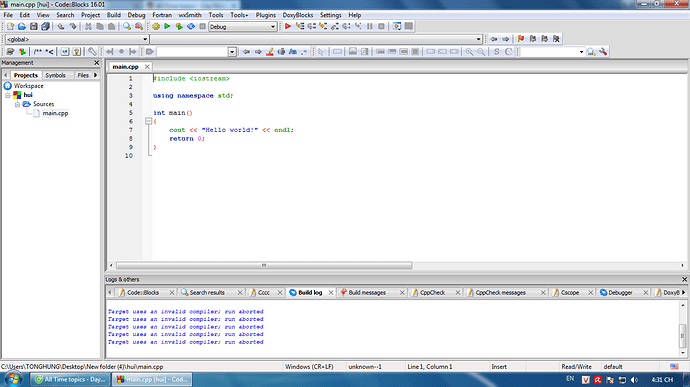The image size is (690, 387).
Task: Click the Replace icon
Action: (139, 27)
